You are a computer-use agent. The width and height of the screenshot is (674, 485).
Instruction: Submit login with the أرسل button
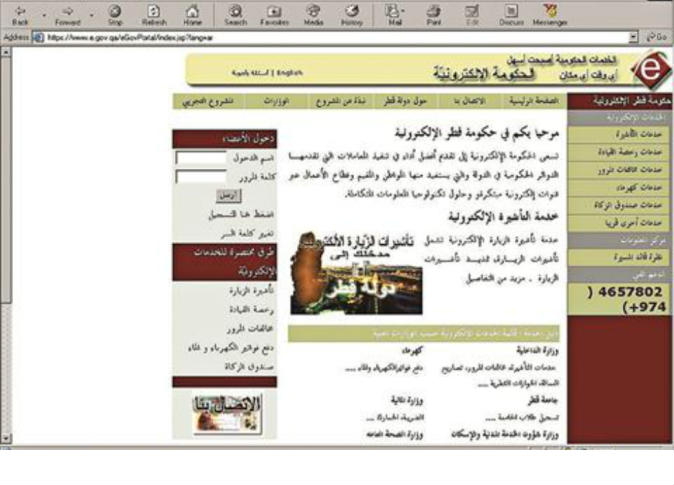pyautogui.click(x=228, y=196)
